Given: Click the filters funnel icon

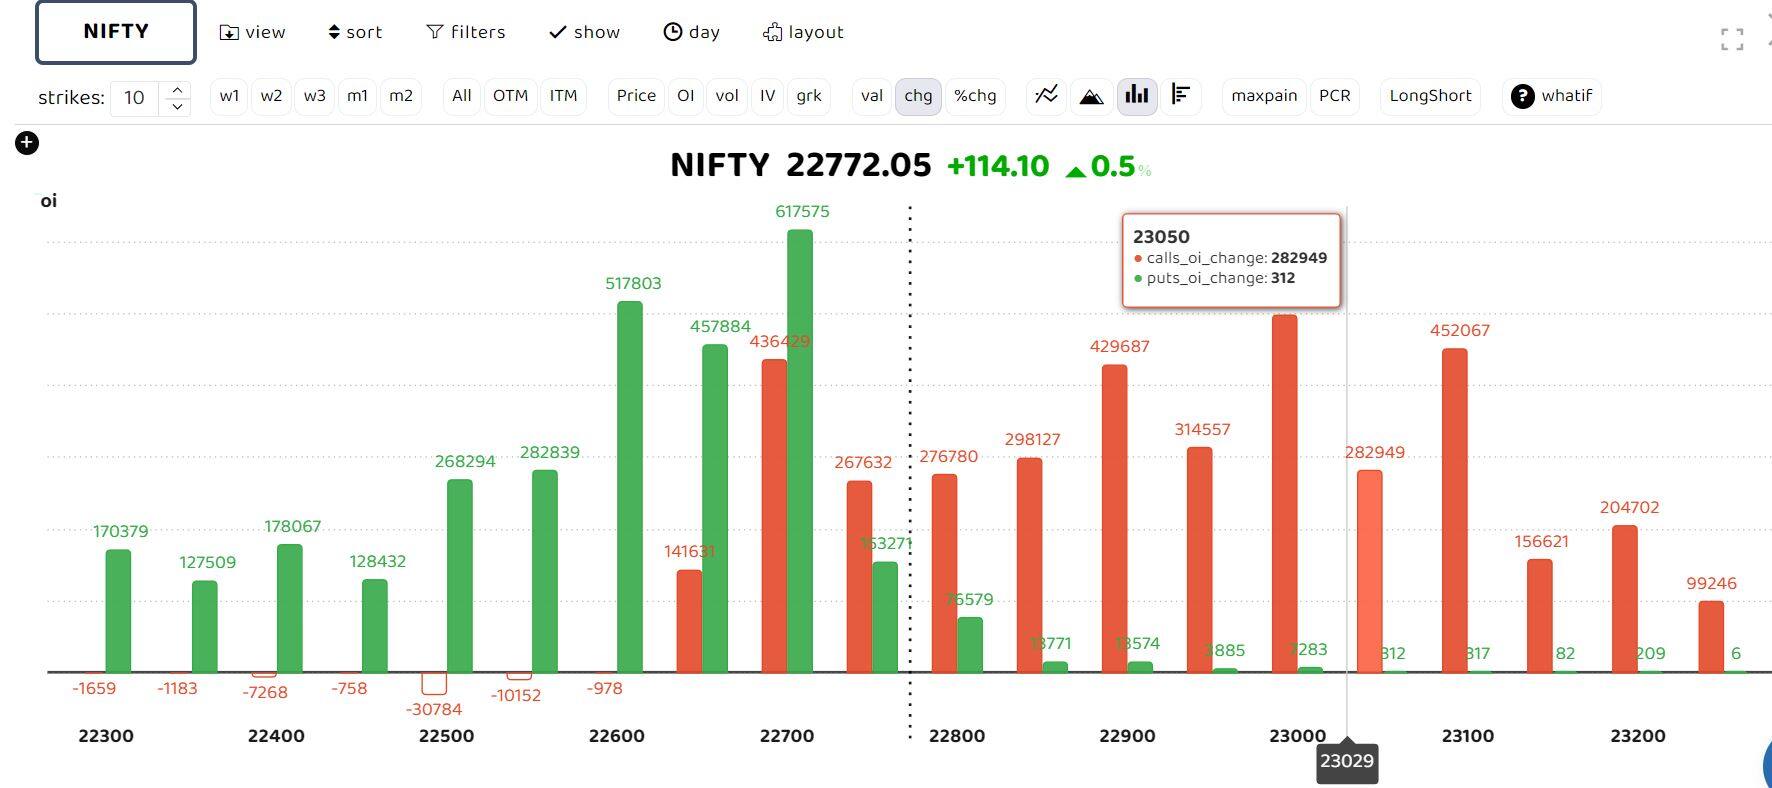Looking at the screenshot, I should [x=435, y=32].
